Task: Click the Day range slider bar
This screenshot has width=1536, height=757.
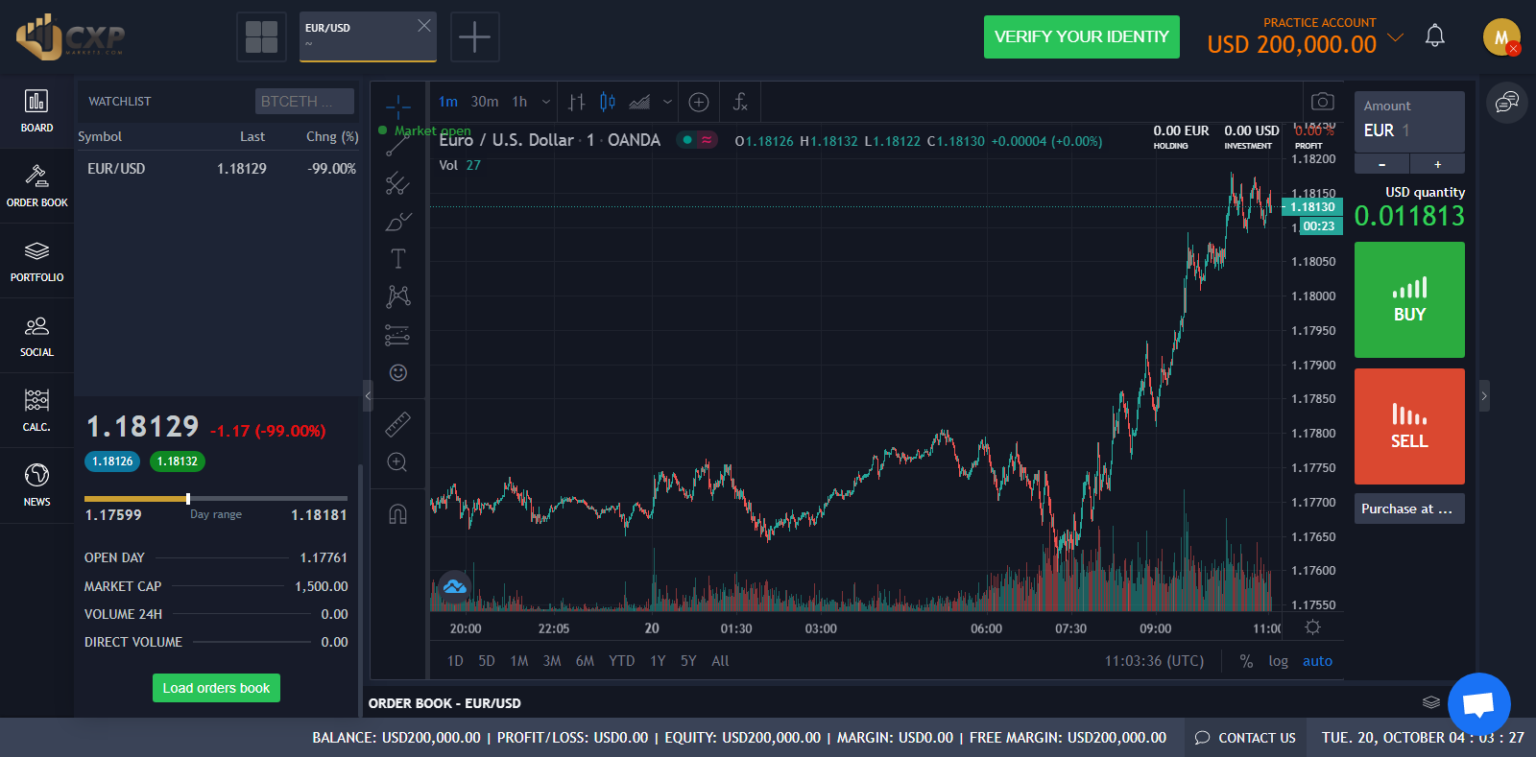Action: point(216,498)
